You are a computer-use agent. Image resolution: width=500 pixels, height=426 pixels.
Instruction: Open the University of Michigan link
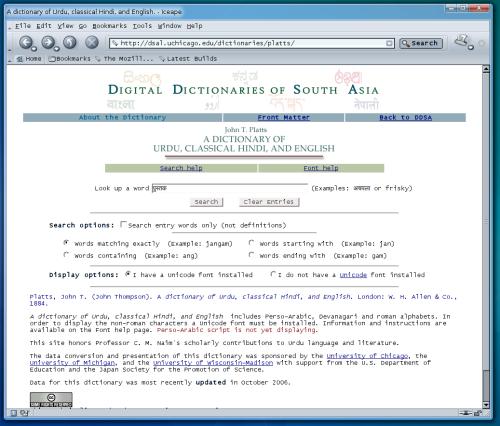point(72,363)
